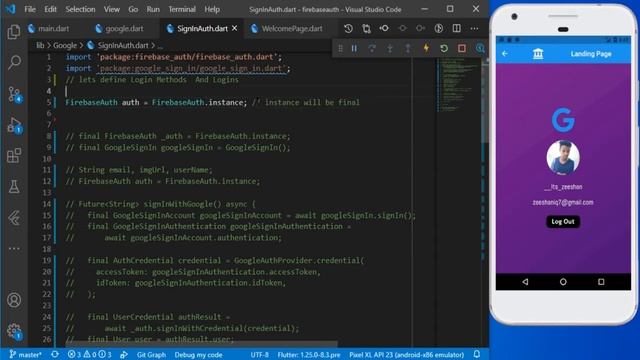Show errors and warnings in status bar
Screen dimensions: 640x360
pyautogui.click(x=89, y=355)
